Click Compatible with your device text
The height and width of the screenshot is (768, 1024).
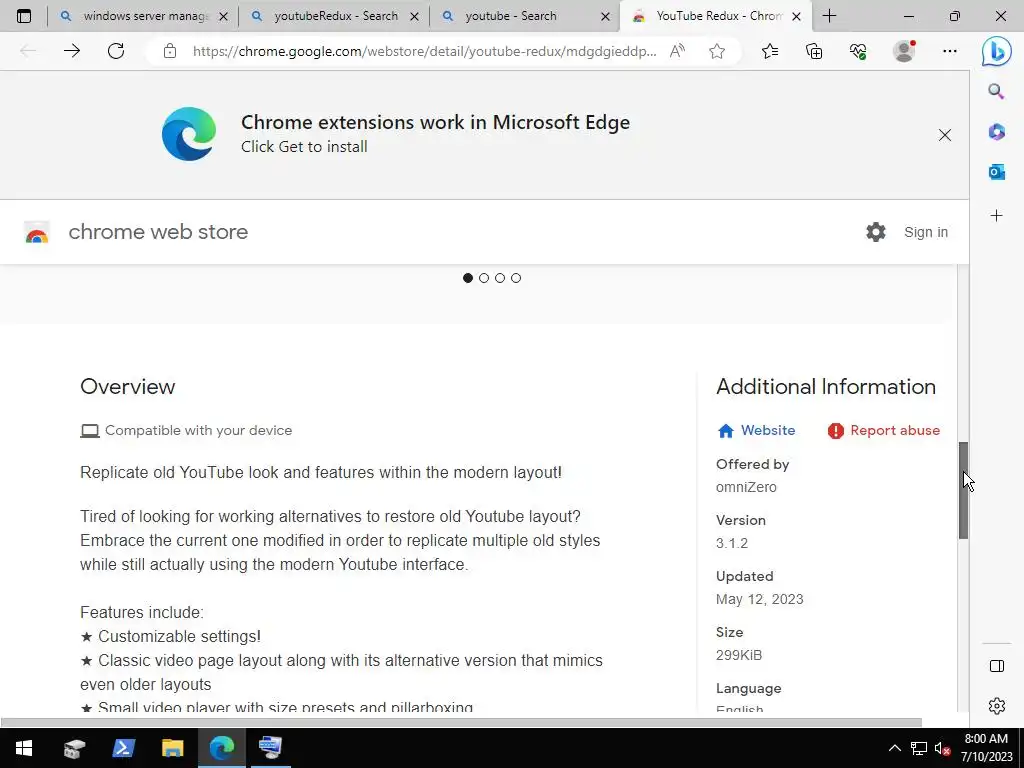point(199,430)
